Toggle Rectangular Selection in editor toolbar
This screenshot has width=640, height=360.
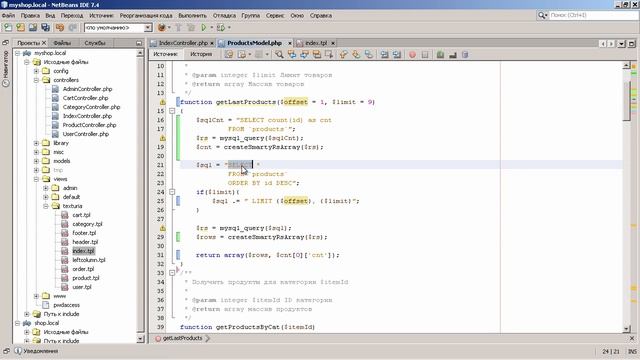[329, 54]
